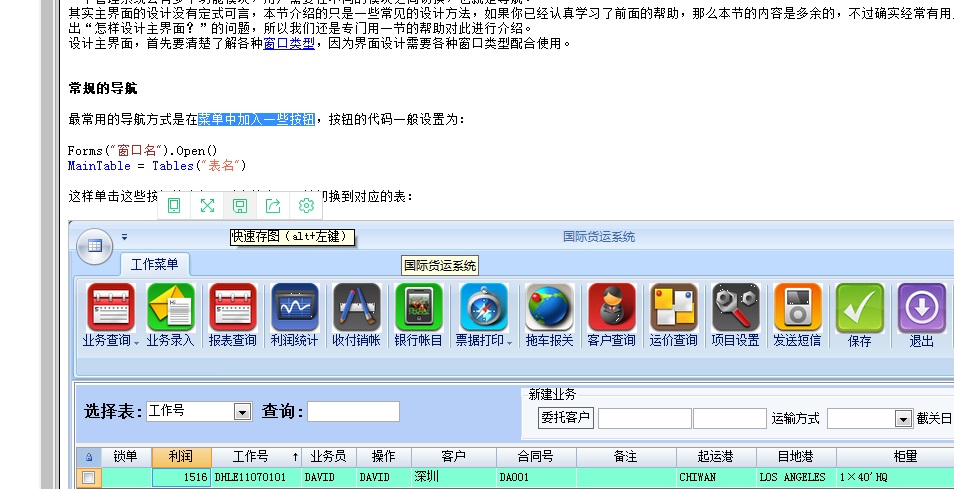This screenshot has width=954, height=489.
Task: Click the green 保存 save checkmark
Action: (x=859, y=308)
